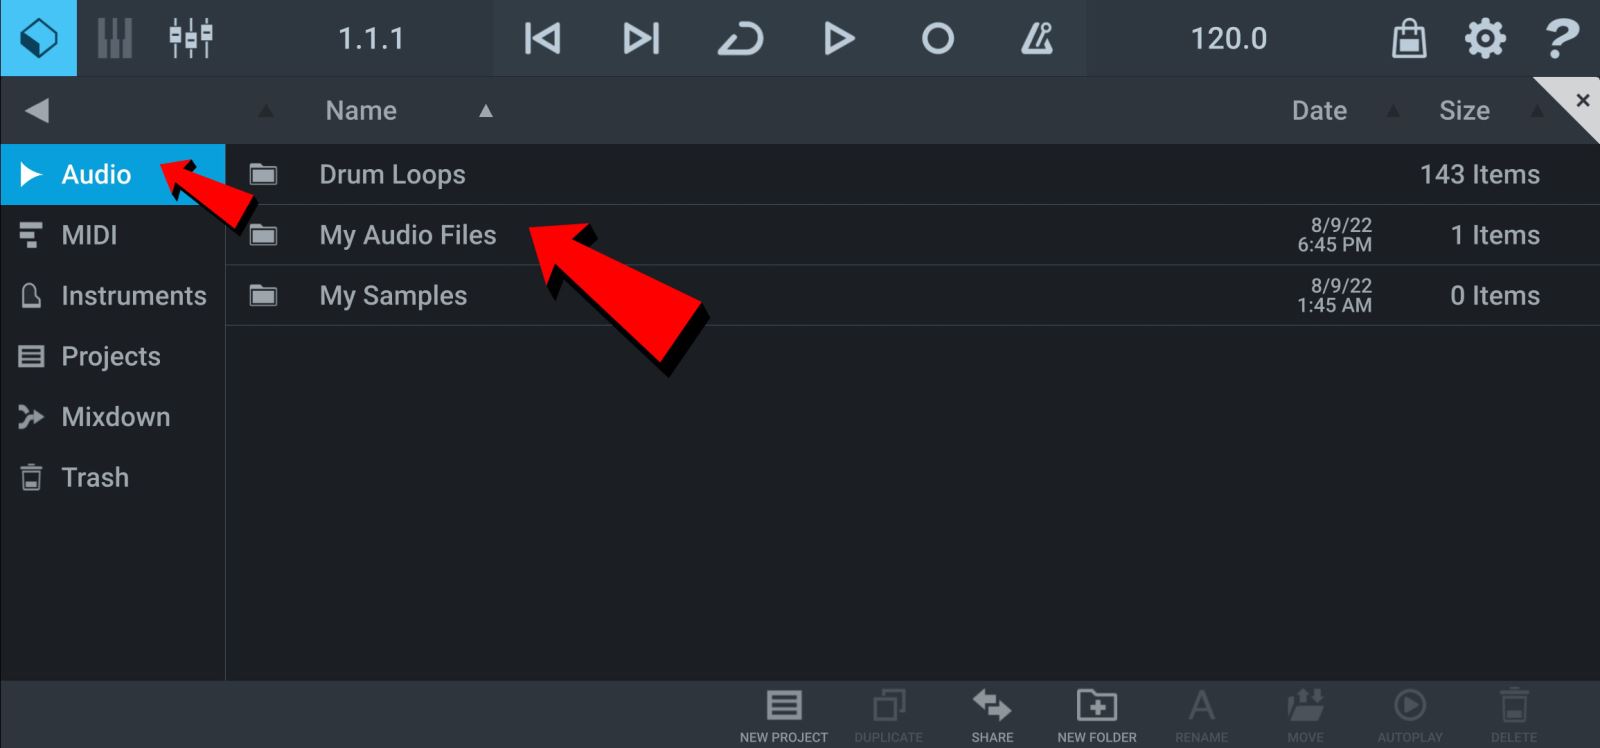
Task: Open the mixer panel
Action: point(190,39)
